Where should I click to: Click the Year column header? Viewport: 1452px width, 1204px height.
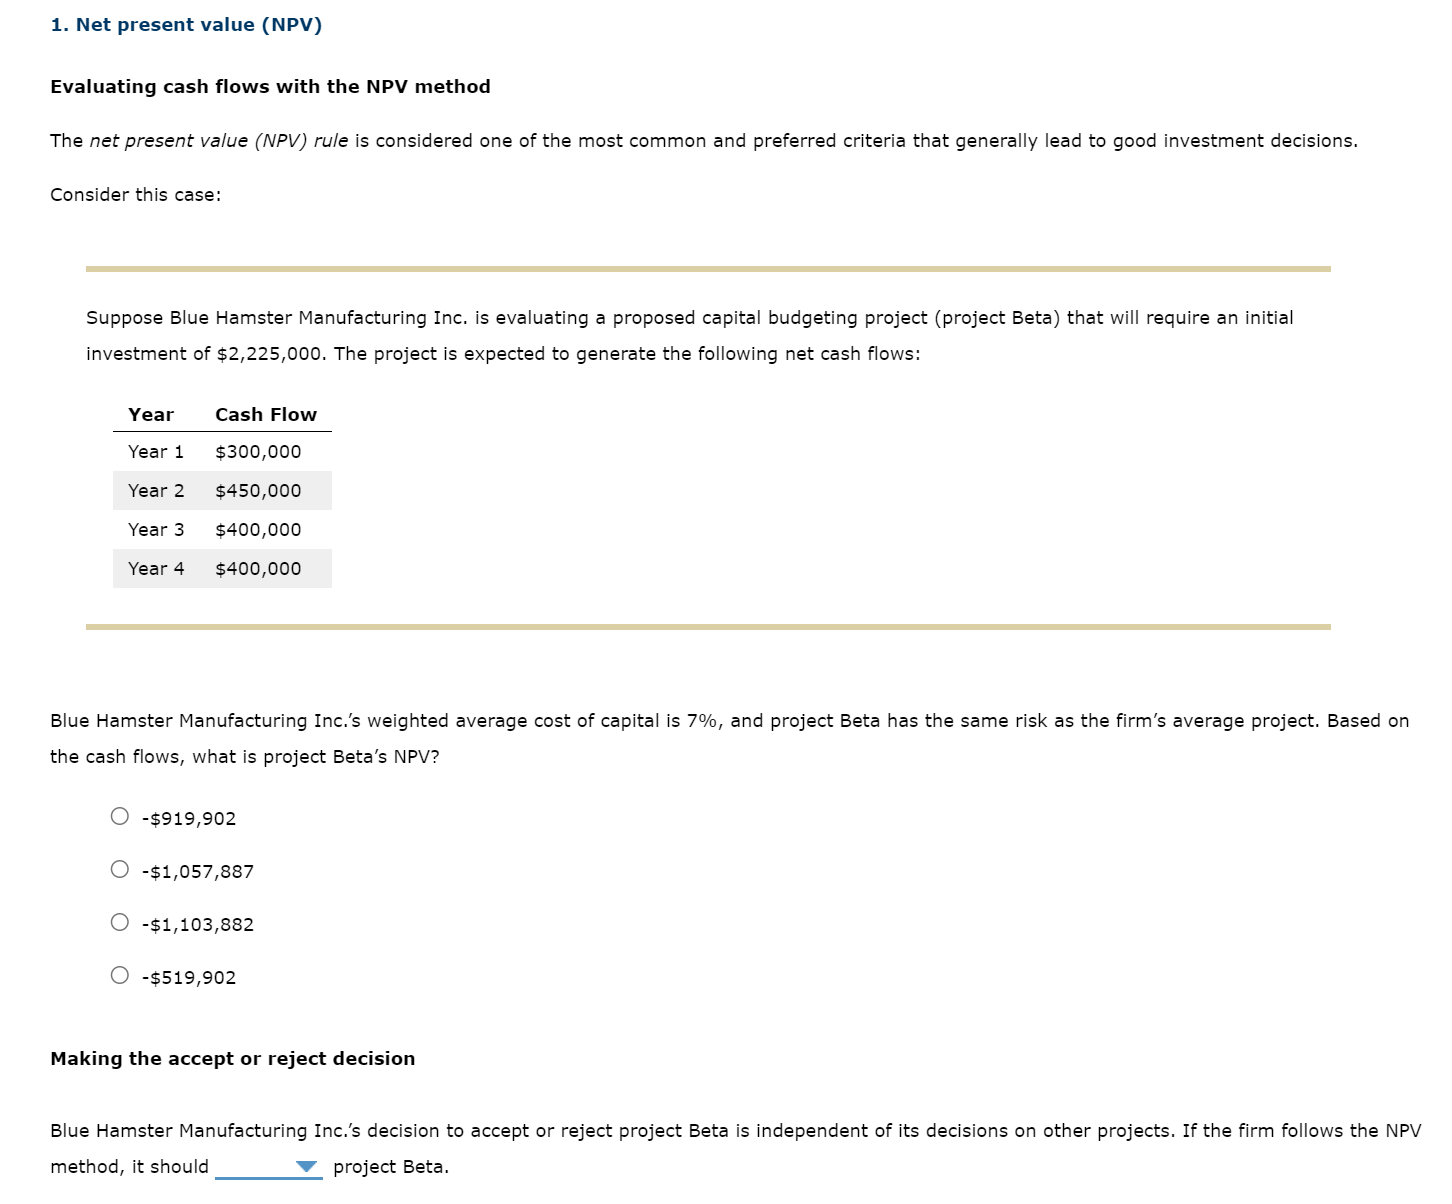tap(150, 414)
